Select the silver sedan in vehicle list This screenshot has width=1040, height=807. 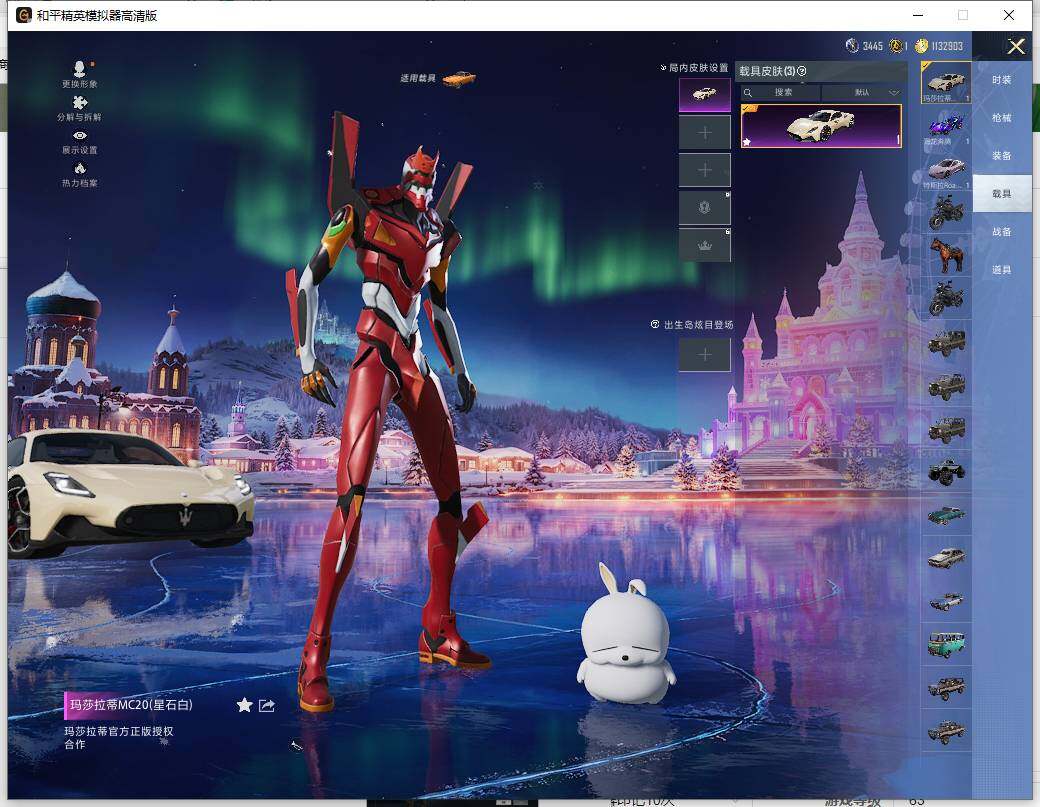[946, 558]
